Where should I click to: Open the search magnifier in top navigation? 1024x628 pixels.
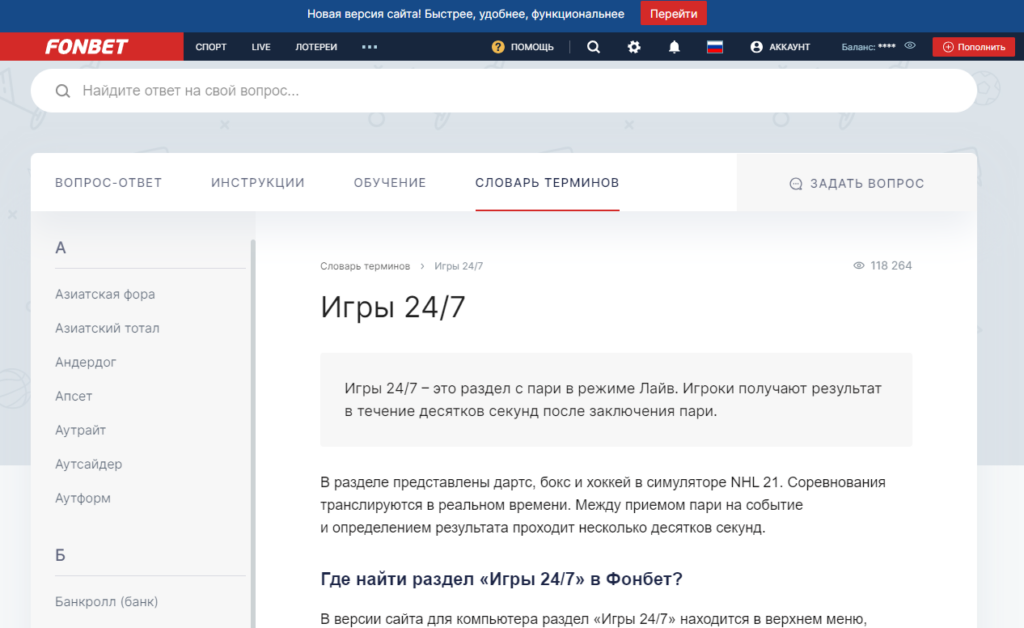click(x=593, y=47)
